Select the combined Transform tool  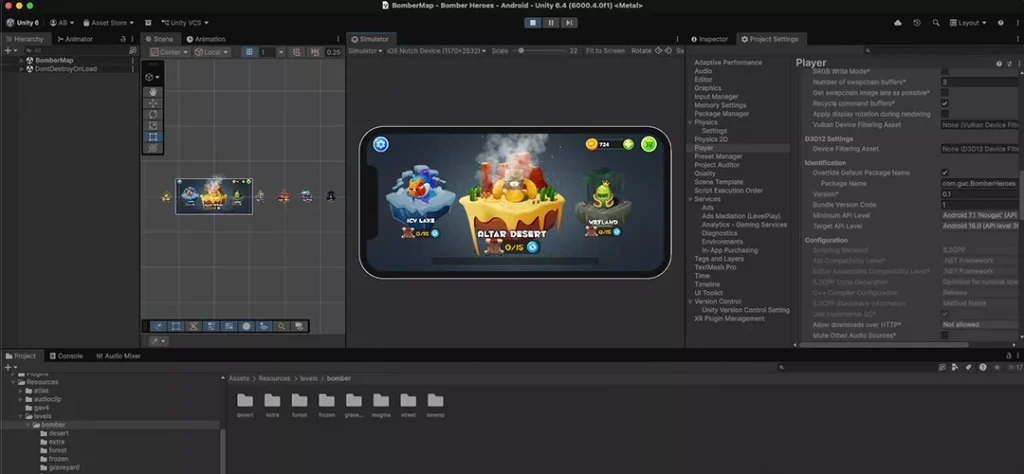[x=153, y=148]
